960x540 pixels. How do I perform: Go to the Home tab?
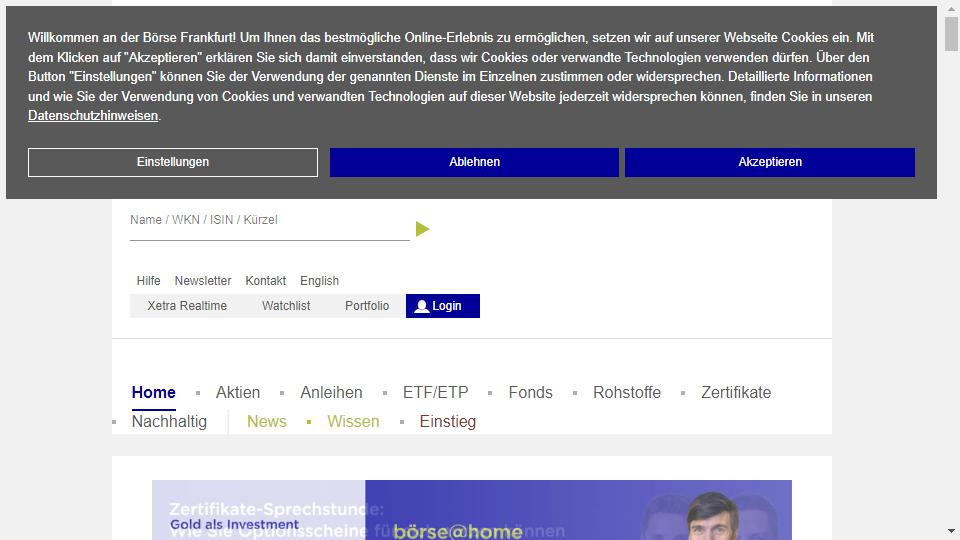click(x=154, y=392)
